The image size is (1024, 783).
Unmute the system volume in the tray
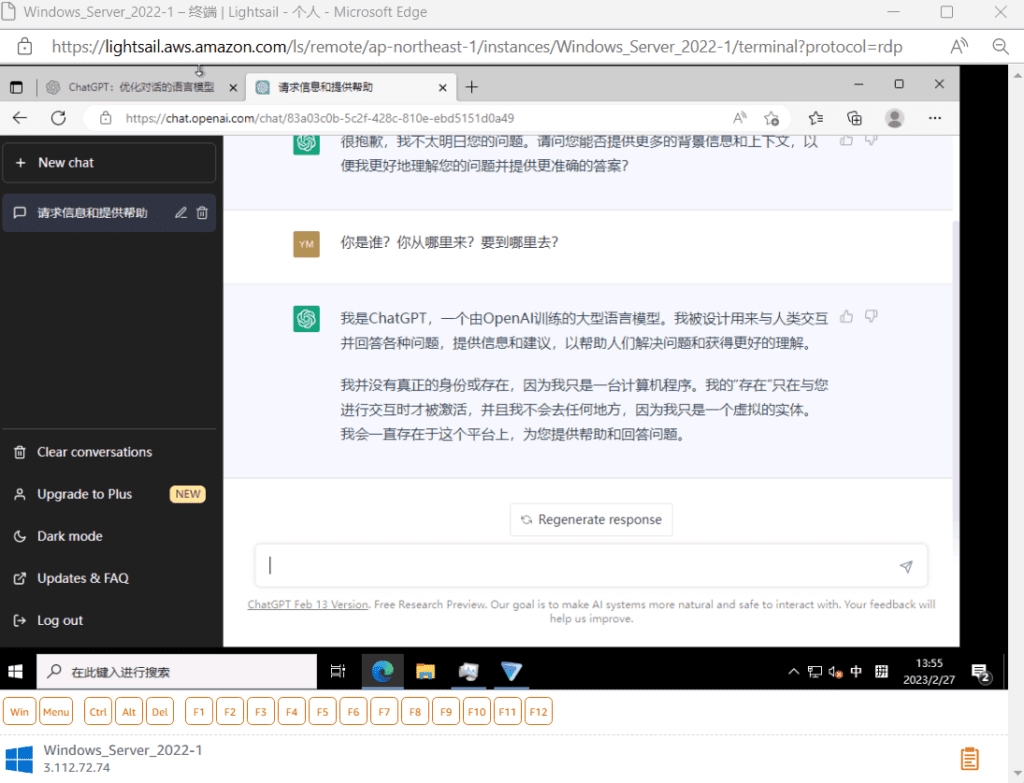coord(836,671)
